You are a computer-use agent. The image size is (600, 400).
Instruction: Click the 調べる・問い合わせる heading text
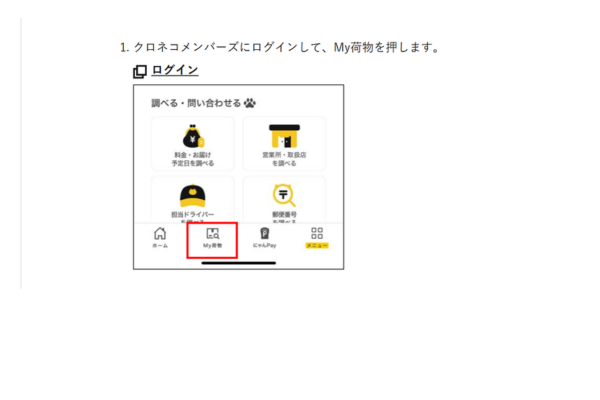point(196,103)
